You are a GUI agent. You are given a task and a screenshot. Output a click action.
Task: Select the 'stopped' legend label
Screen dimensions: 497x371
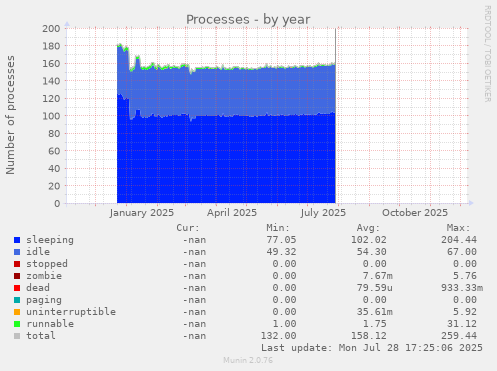coord(47,264)
